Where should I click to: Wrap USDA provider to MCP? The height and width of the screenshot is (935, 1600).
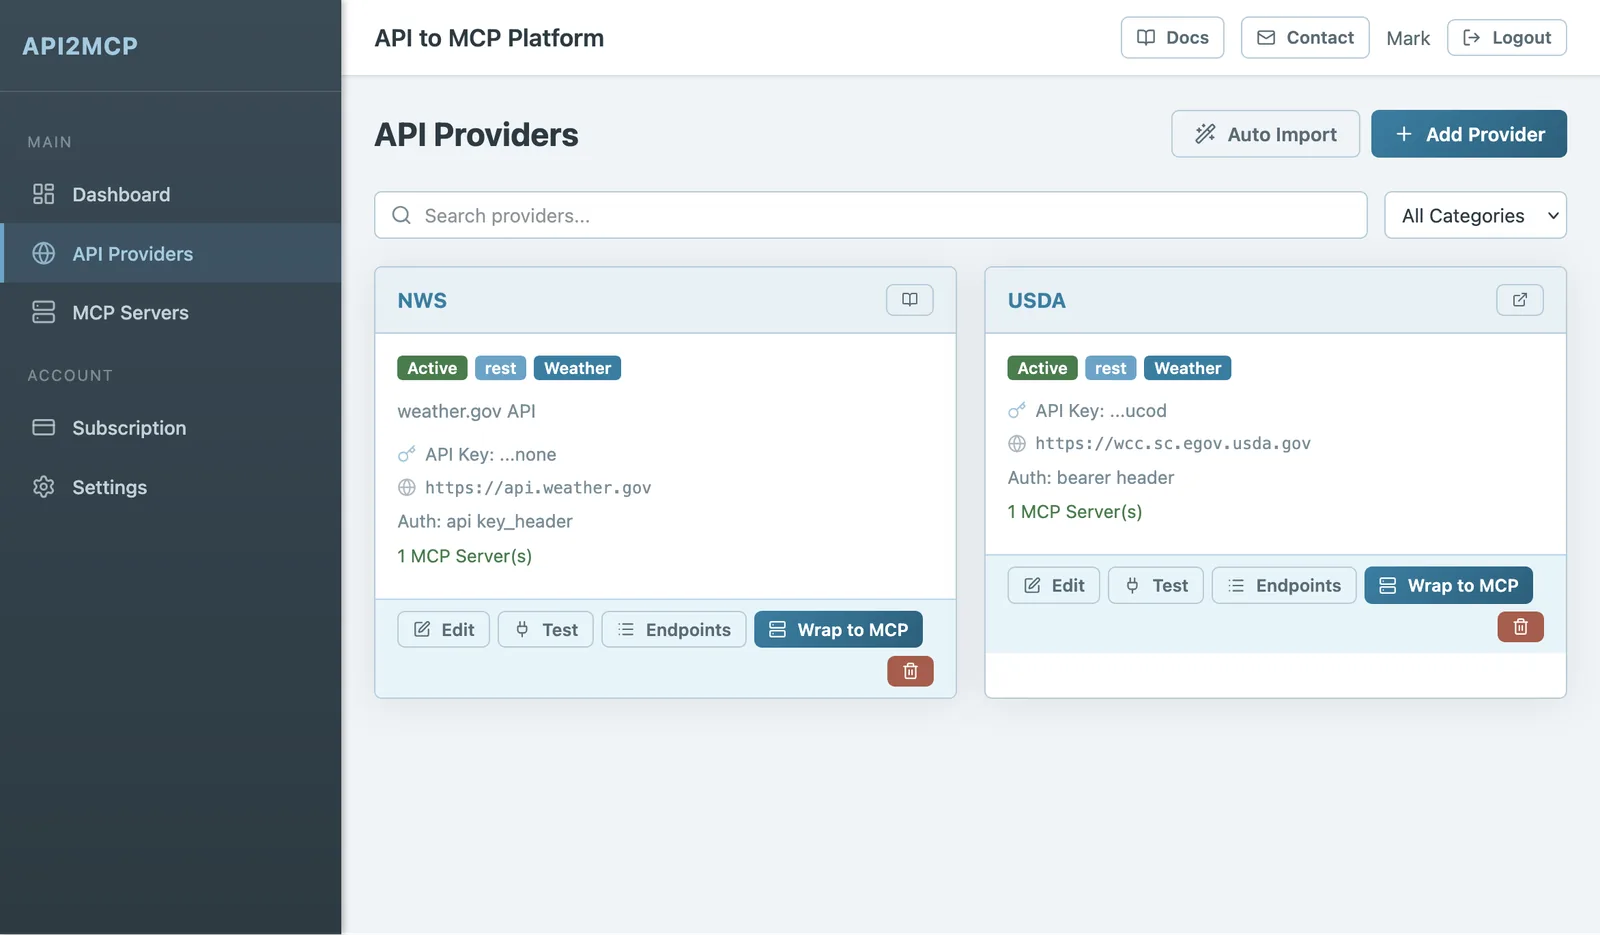[x=1448, y=585]
